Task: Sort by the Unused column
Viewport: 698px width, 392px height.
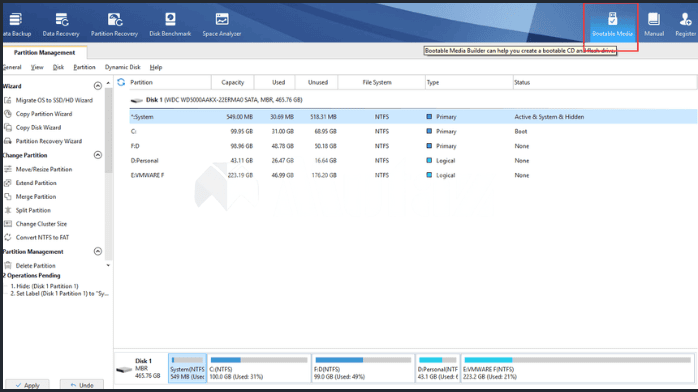Action: [x=317, y=82]
